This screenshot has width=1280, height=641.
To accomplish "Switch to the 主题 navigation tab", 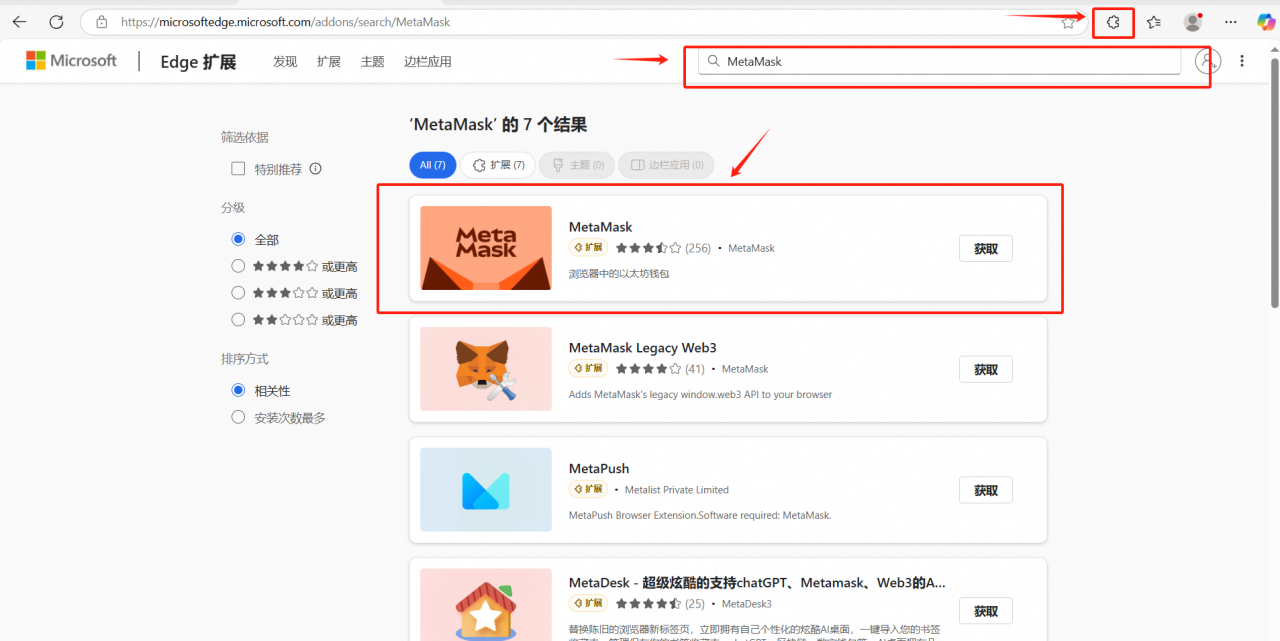I will pos(372,61).
